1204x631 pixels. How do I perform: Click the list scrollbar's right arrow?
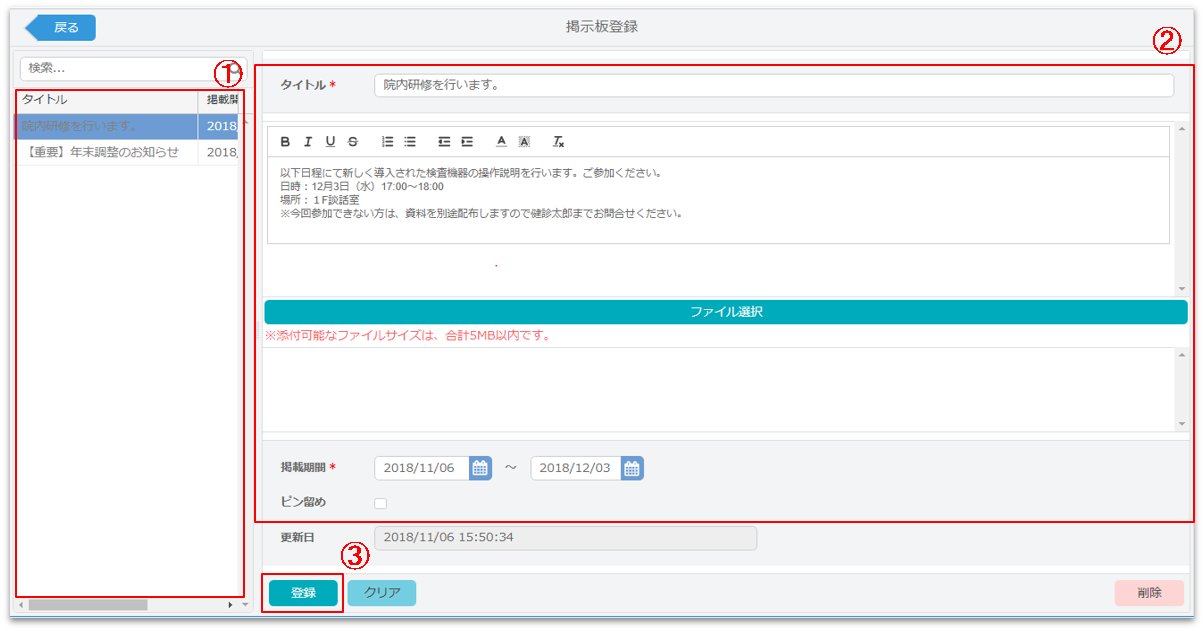click(231, 605)
